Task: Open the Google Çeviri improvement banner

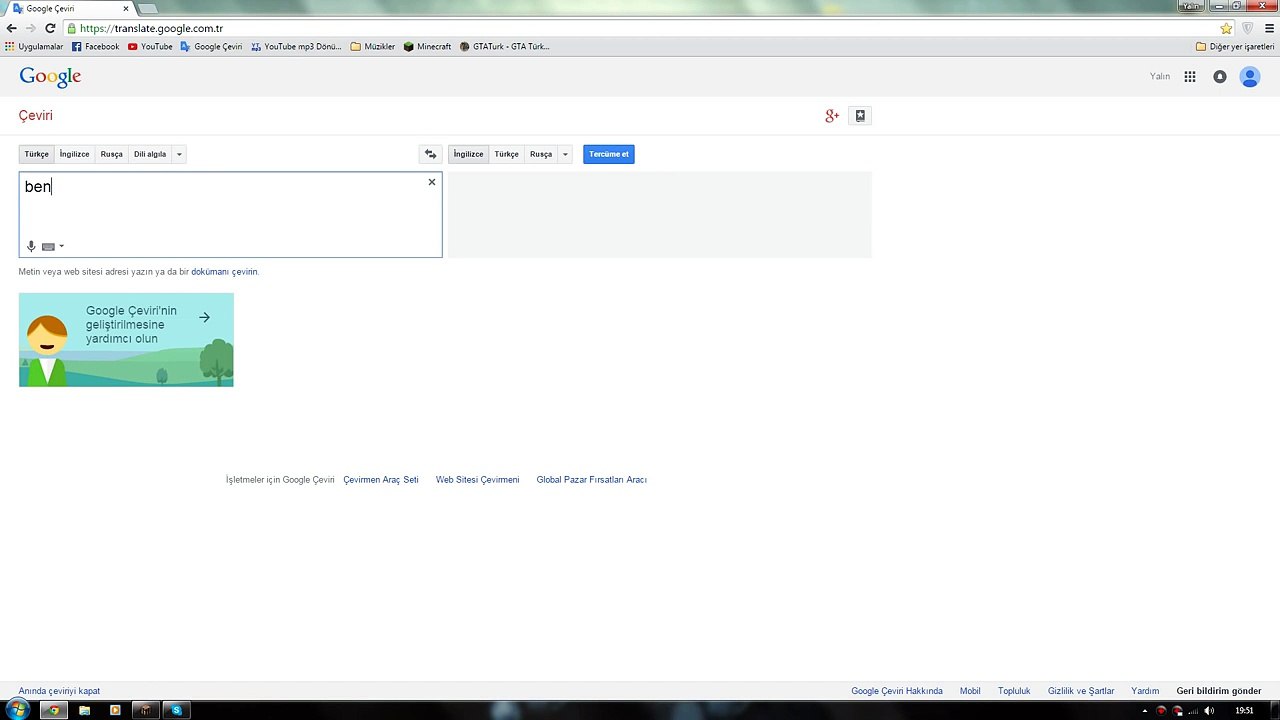Action: pos(126,340)
